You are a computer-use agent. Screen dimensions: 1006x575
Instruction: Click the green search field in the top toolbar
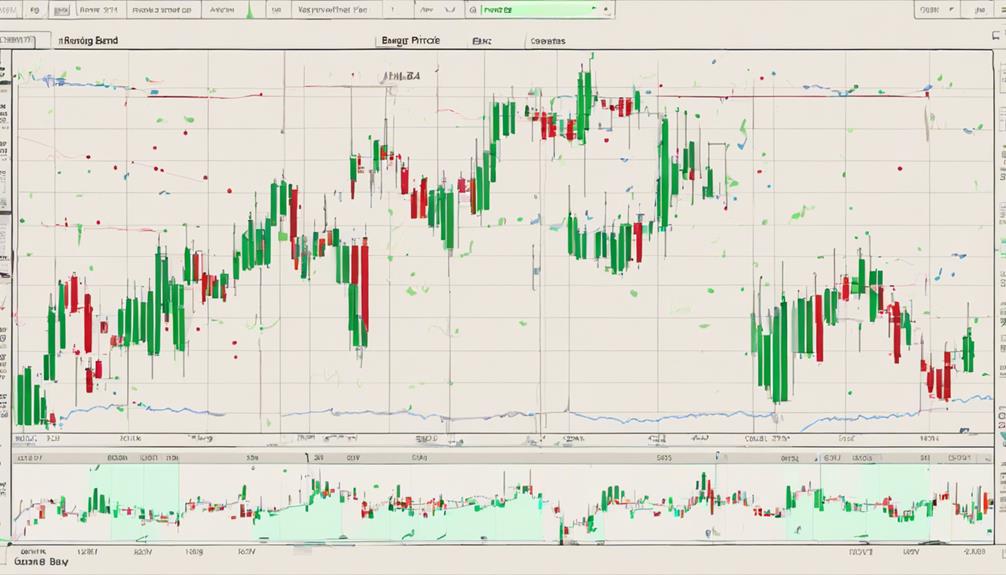(539, 10)
